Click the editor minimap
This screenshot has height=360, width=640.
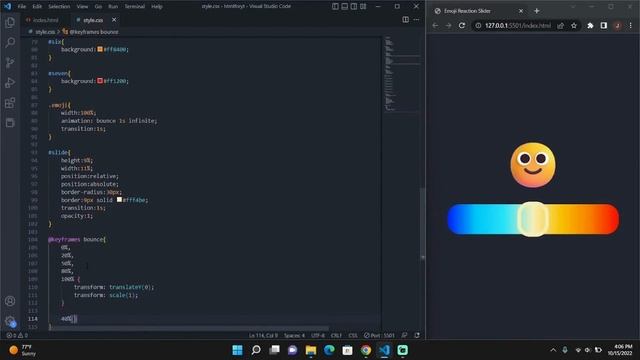click(x=402, y=73)
